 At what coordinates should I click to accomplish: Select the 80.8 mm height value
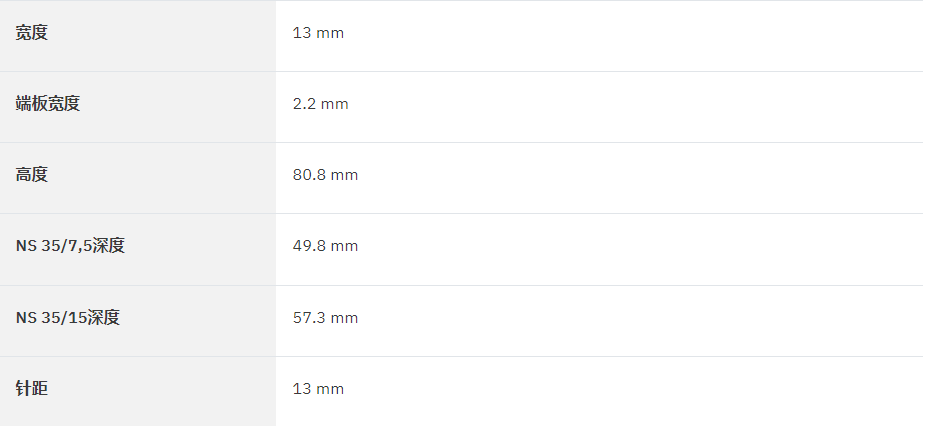[x=325, y=175]
